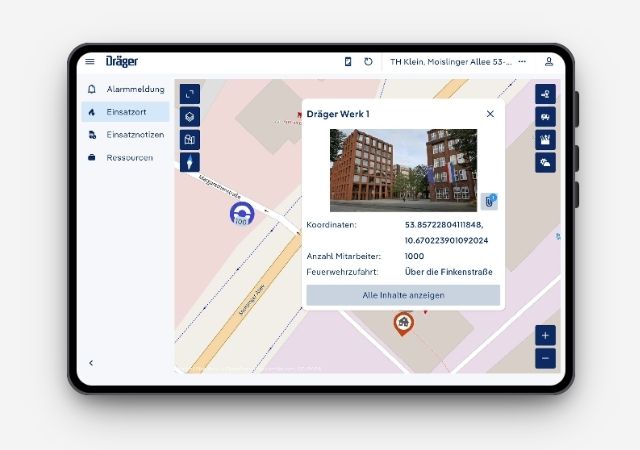The width and height of the screenshot is (640, 450).
Task: Open the Dräger Werk 1 building photo
Action: coord(403,170)
